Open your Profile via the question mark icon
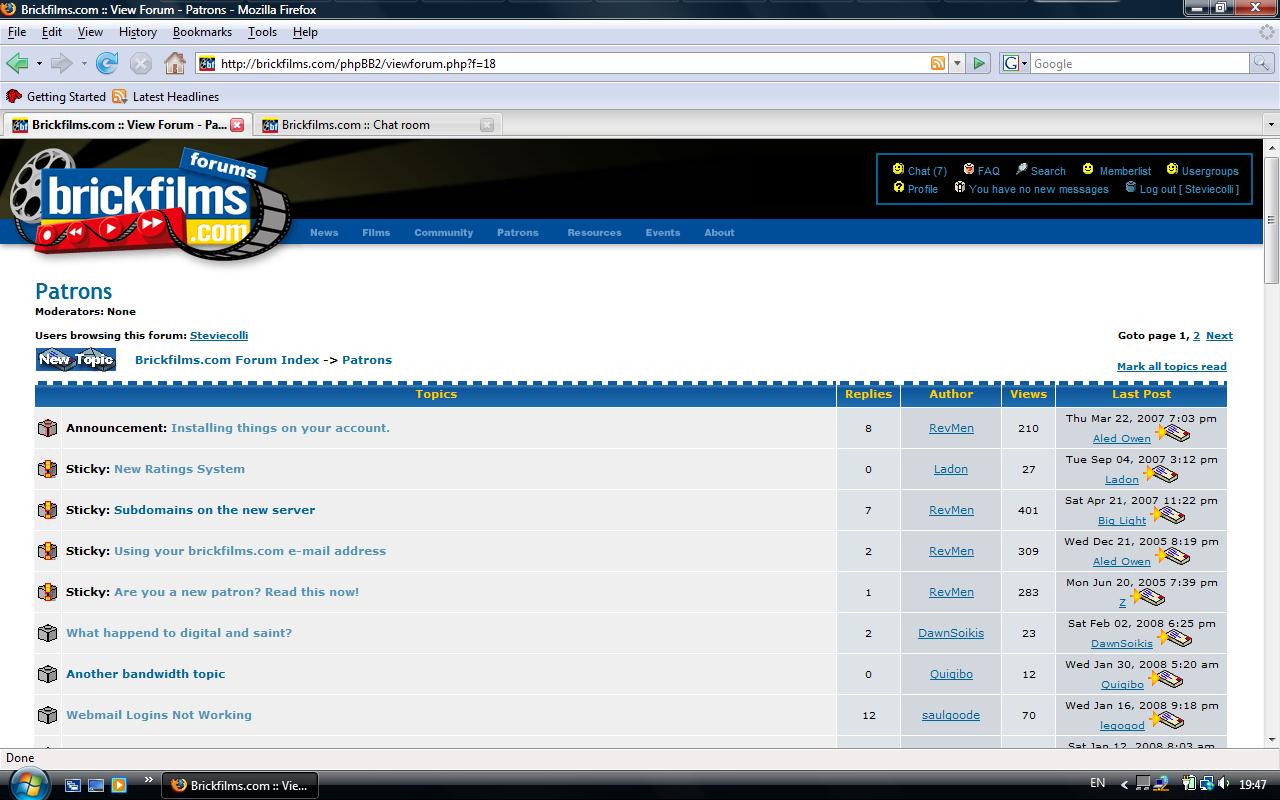 (x=899, y=189)
